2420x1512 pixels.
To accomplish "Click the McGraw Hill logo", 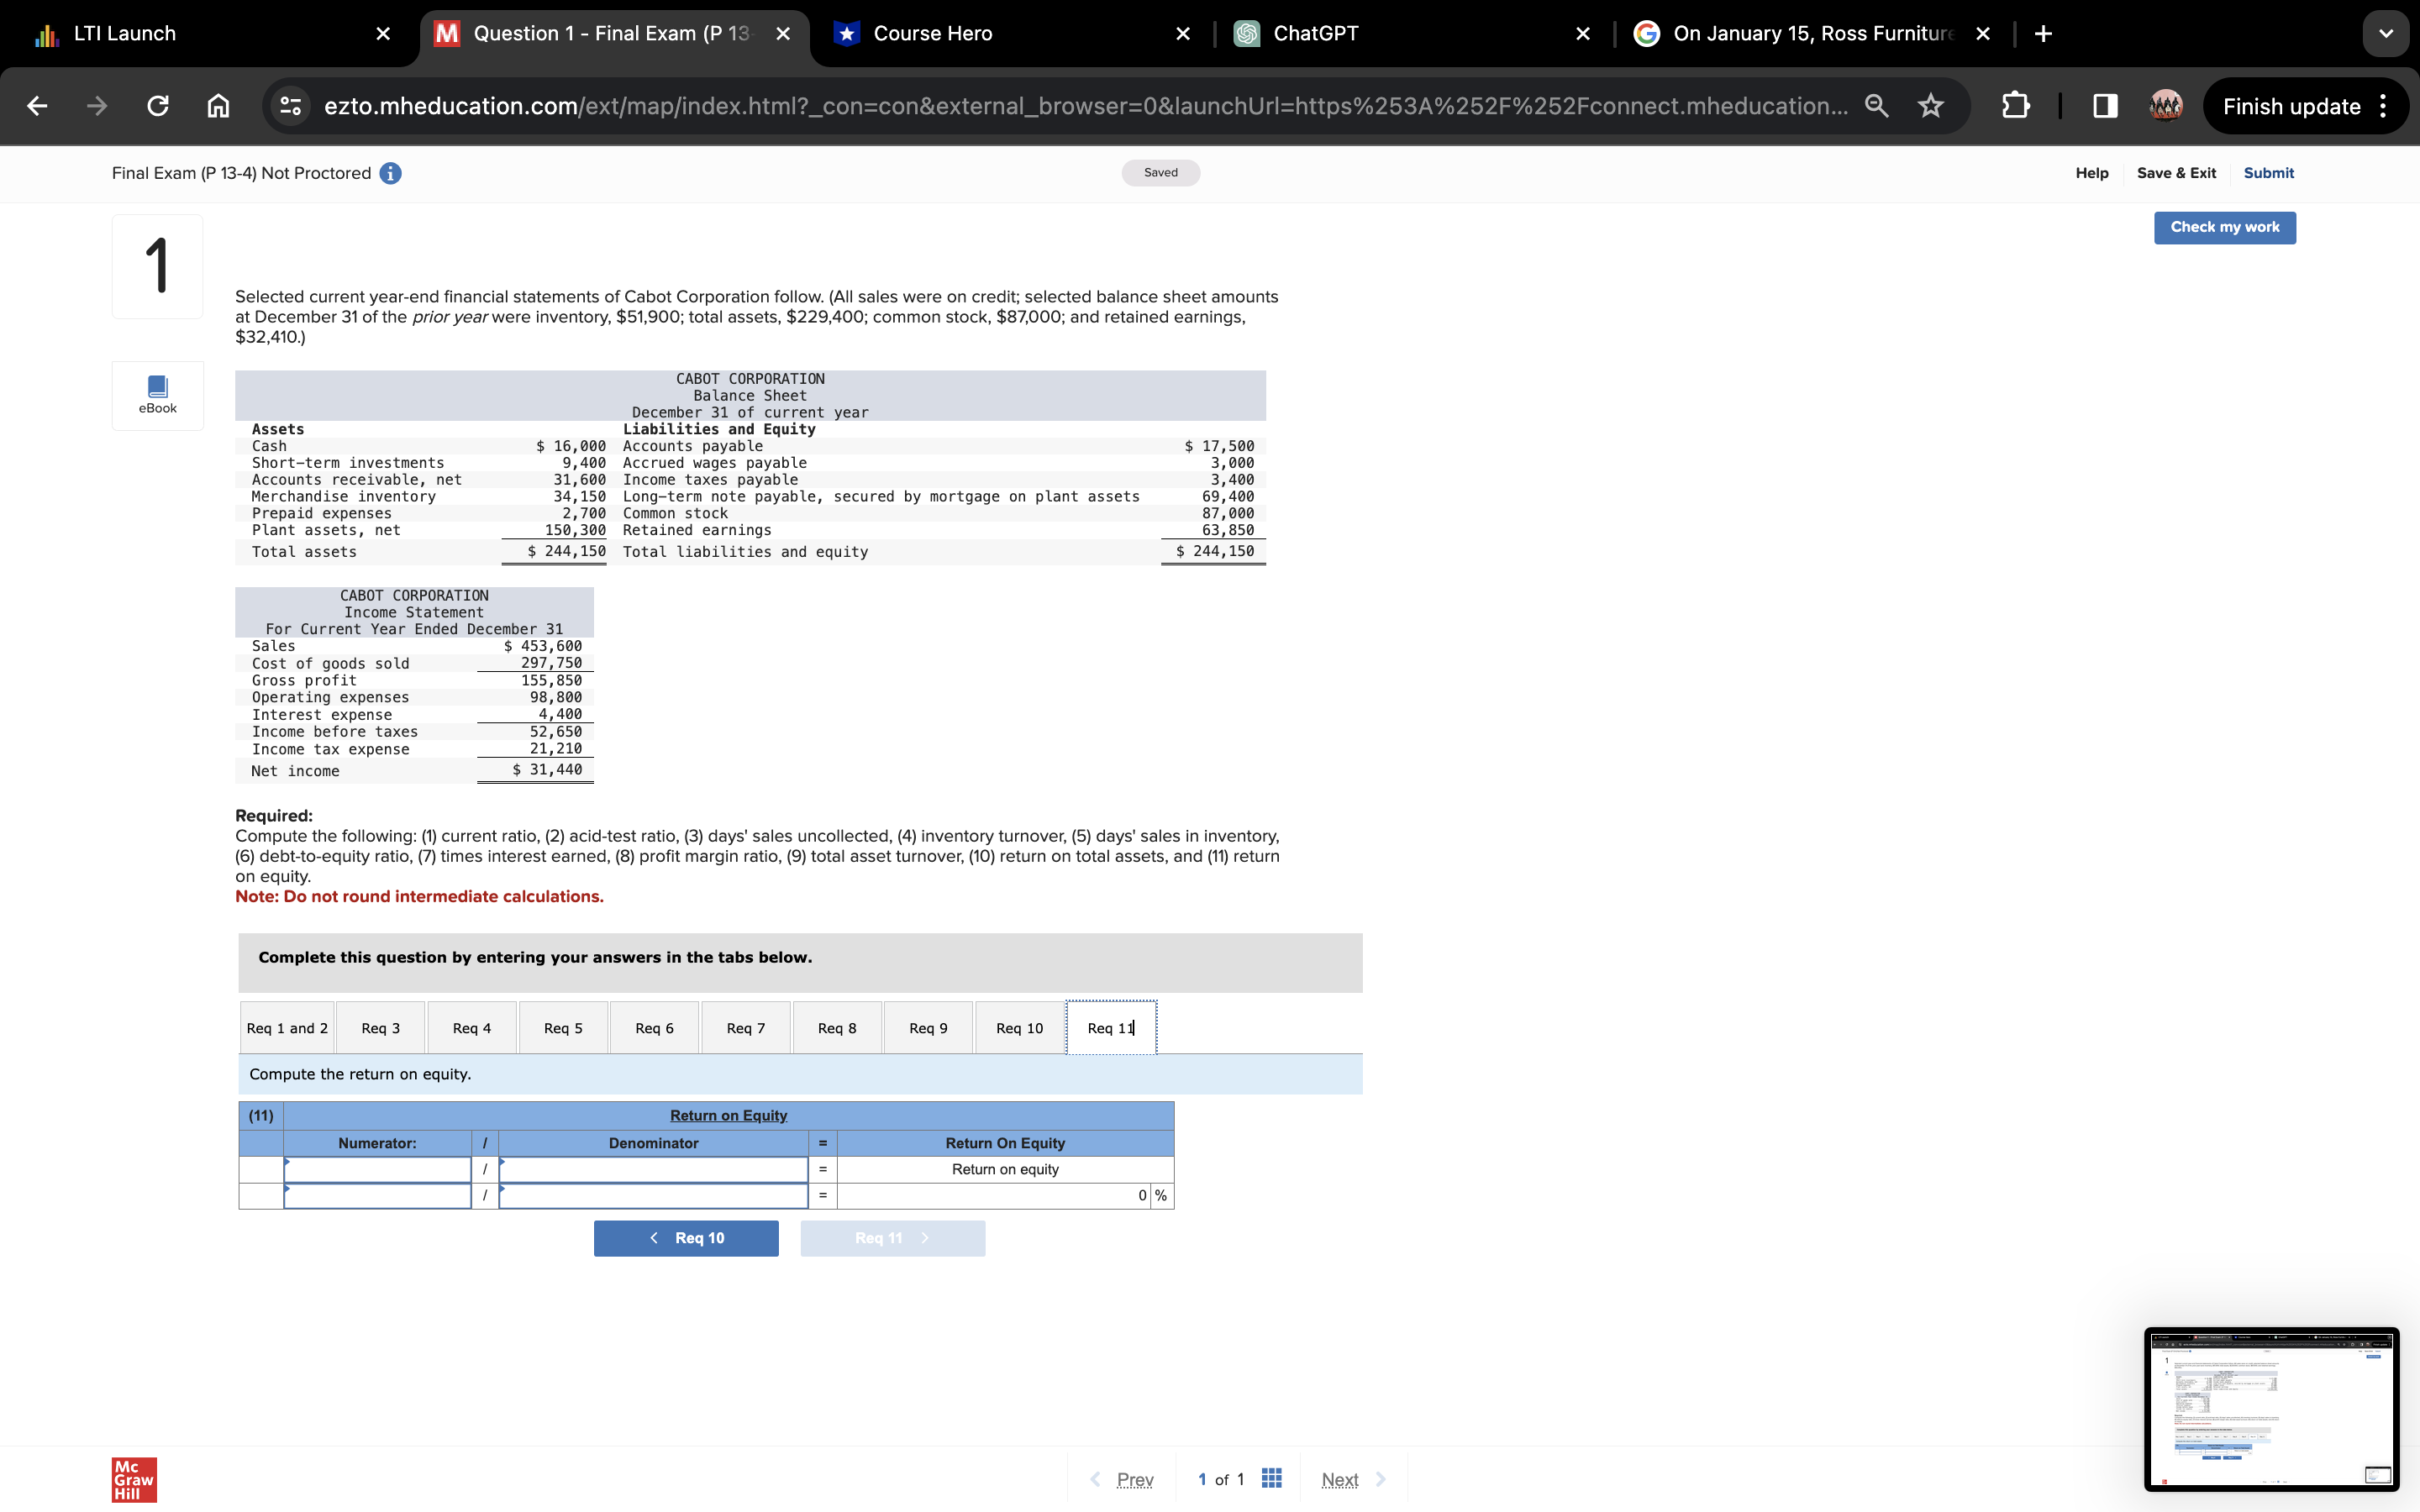I will [x=132, y=1480].
